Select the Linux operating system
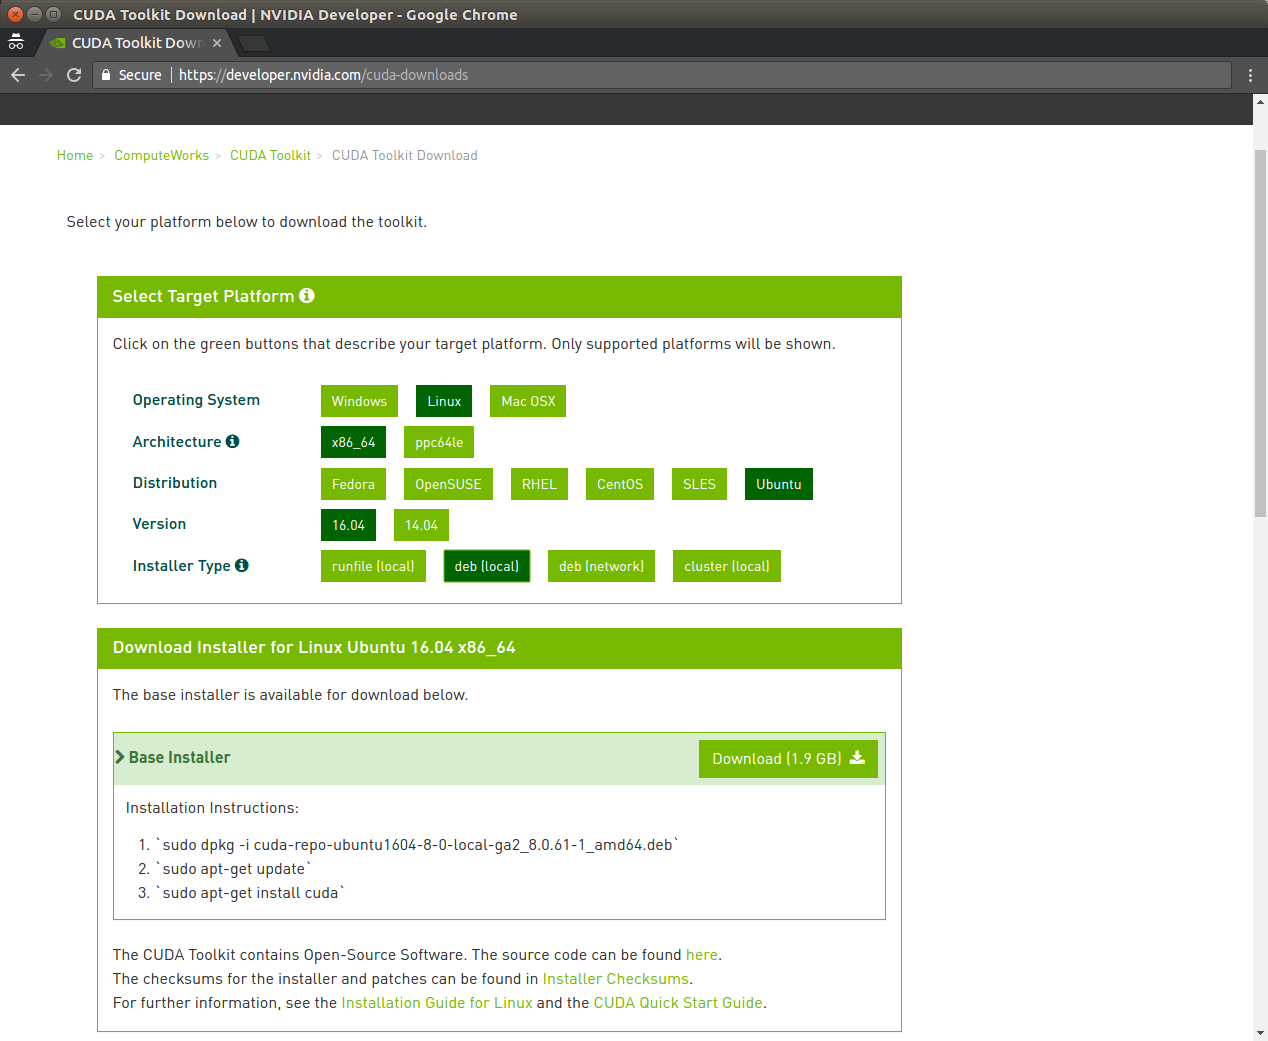This screenshot has width=1268, height=1041. point(444,401)
